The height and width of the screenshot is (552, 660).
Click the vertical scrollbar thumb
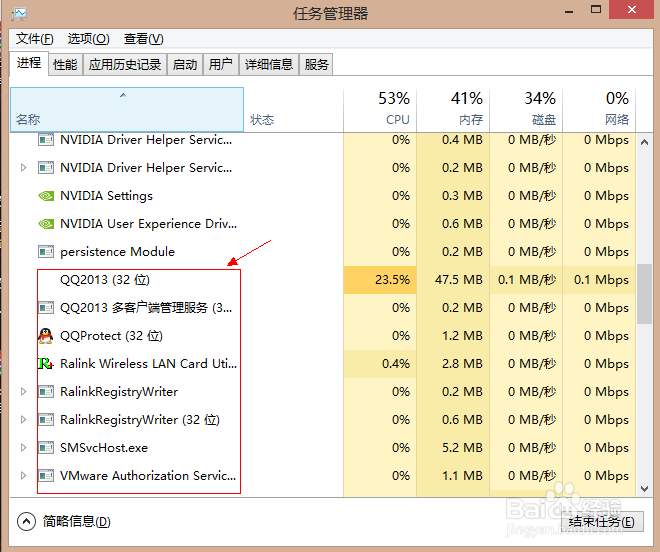[x=644, y=294]
